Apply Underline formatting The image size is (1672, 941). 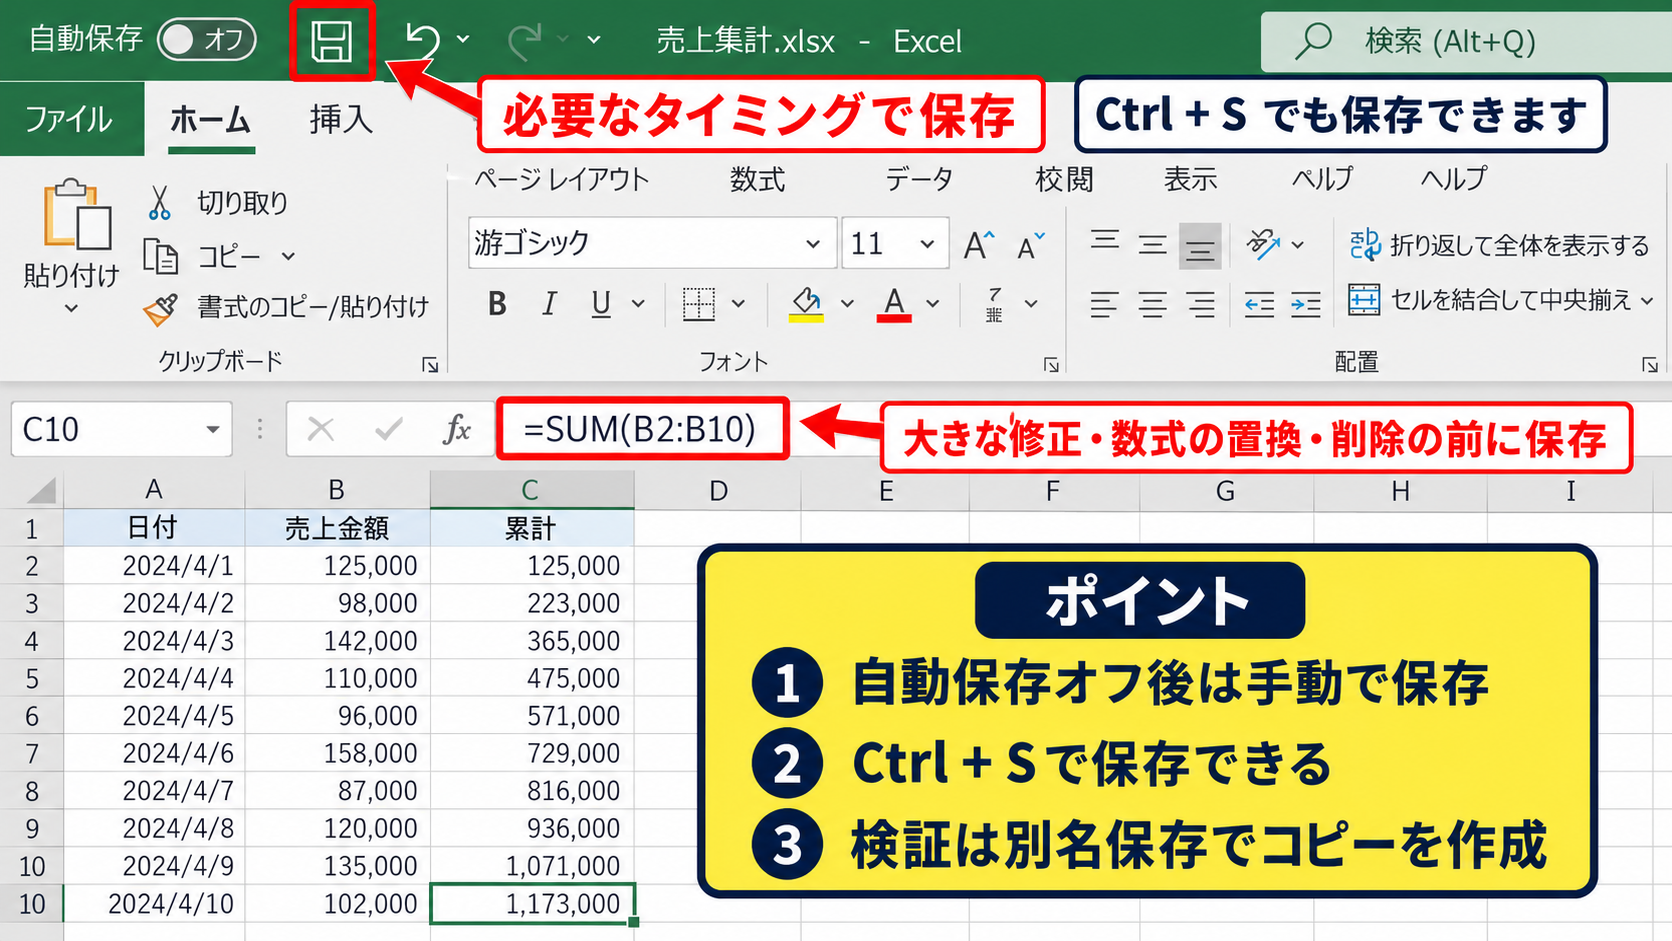coord(601,304)
